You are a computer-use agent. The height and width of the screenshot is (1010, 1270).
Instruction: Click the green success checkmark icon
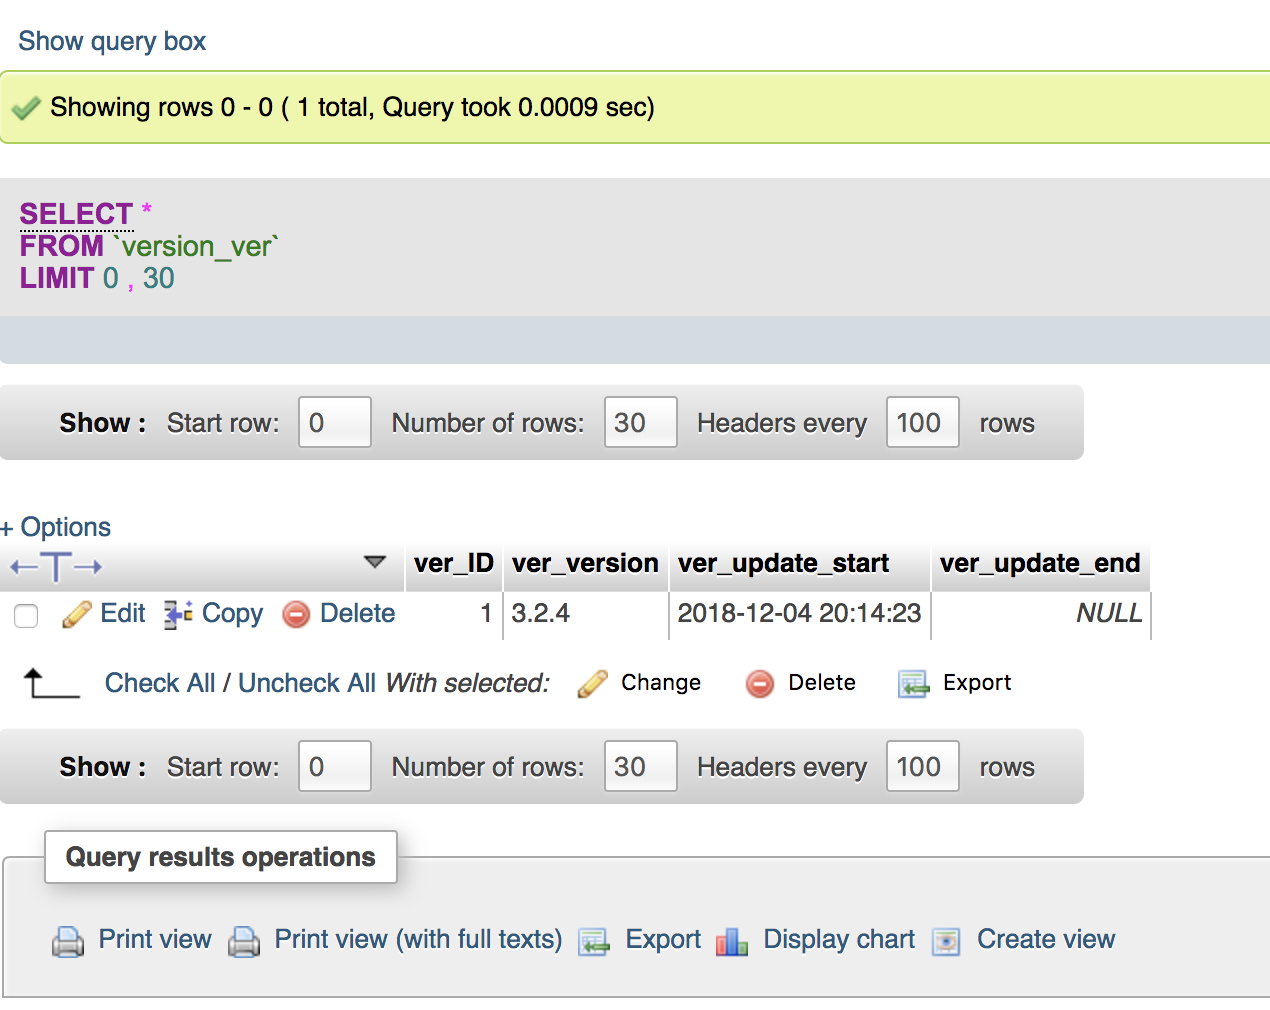[x=26, y=108]
